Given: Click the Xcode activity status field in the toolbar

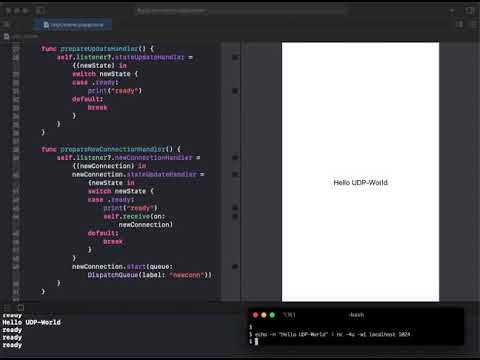Looking at the screenshot, I should pos(242,11).
